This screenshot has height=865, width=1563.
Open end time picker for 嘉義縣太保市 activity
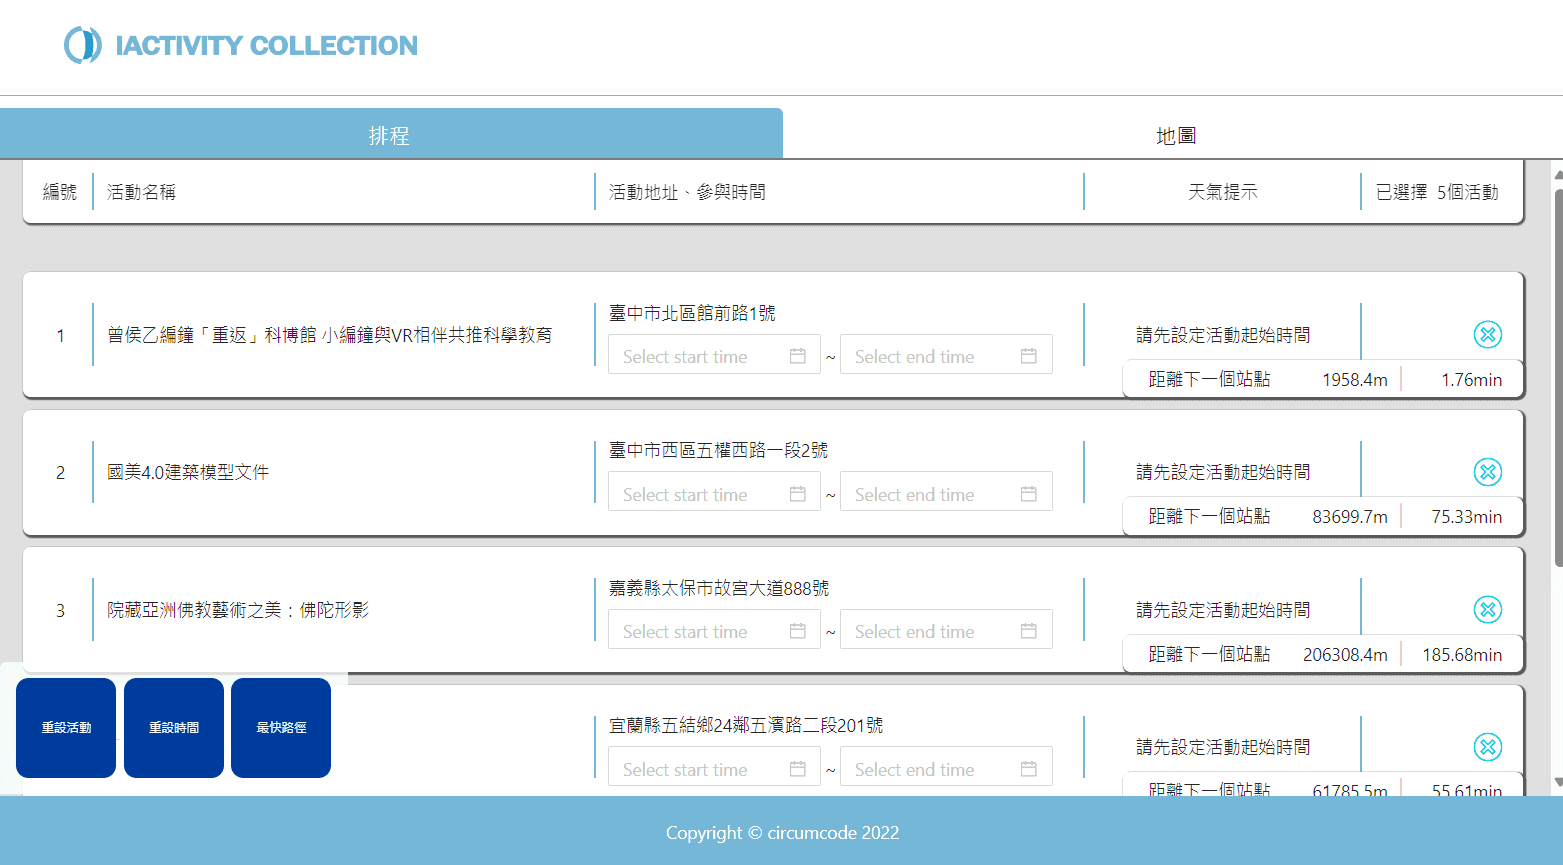[x=930, y=631]
